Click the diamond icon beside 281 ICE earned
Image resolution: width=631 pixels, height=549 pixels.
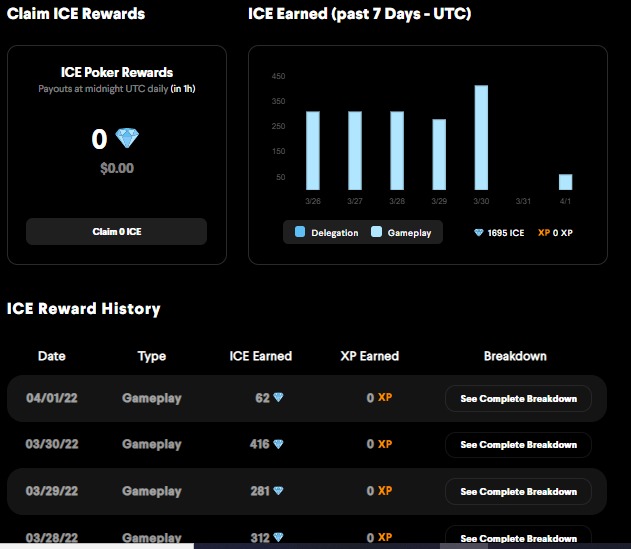(x=278, y=491)
